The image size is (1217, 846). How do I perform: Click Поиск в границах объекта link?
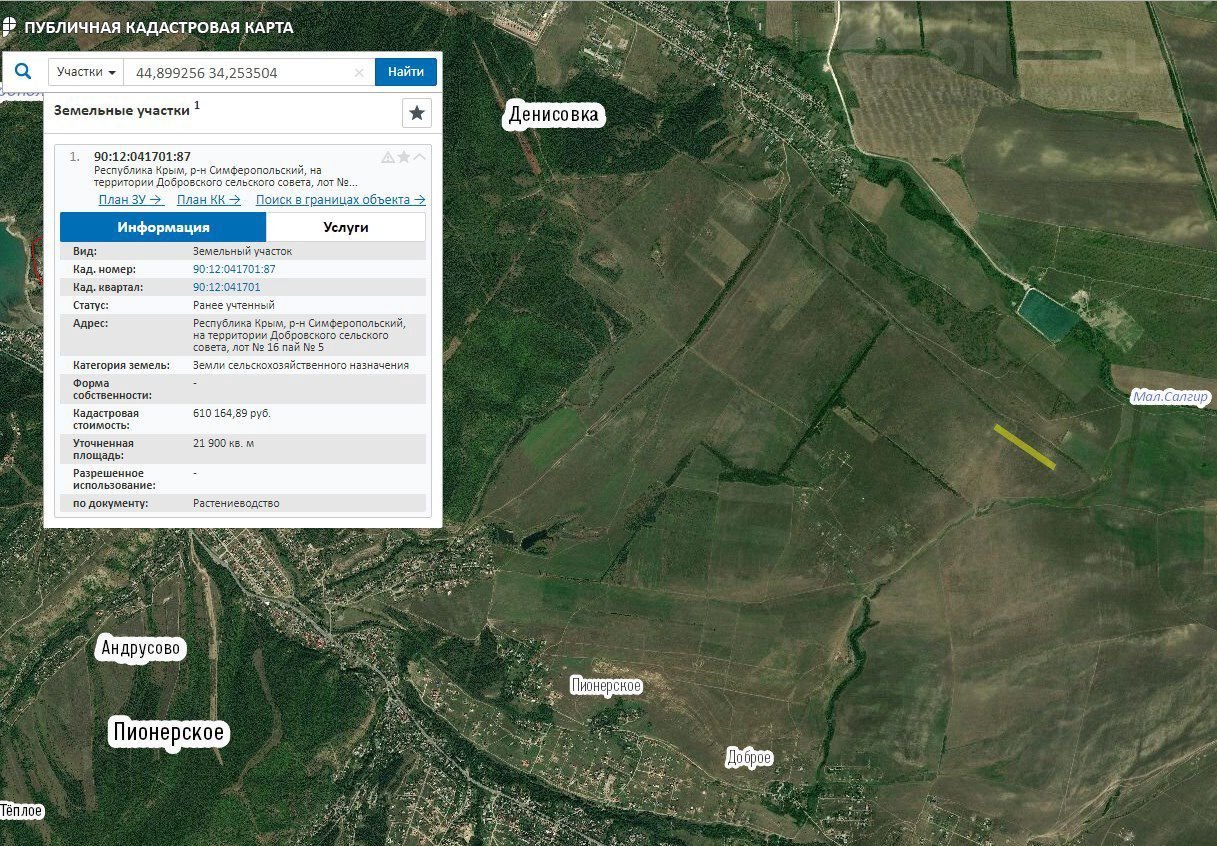(x=340, y=200)
